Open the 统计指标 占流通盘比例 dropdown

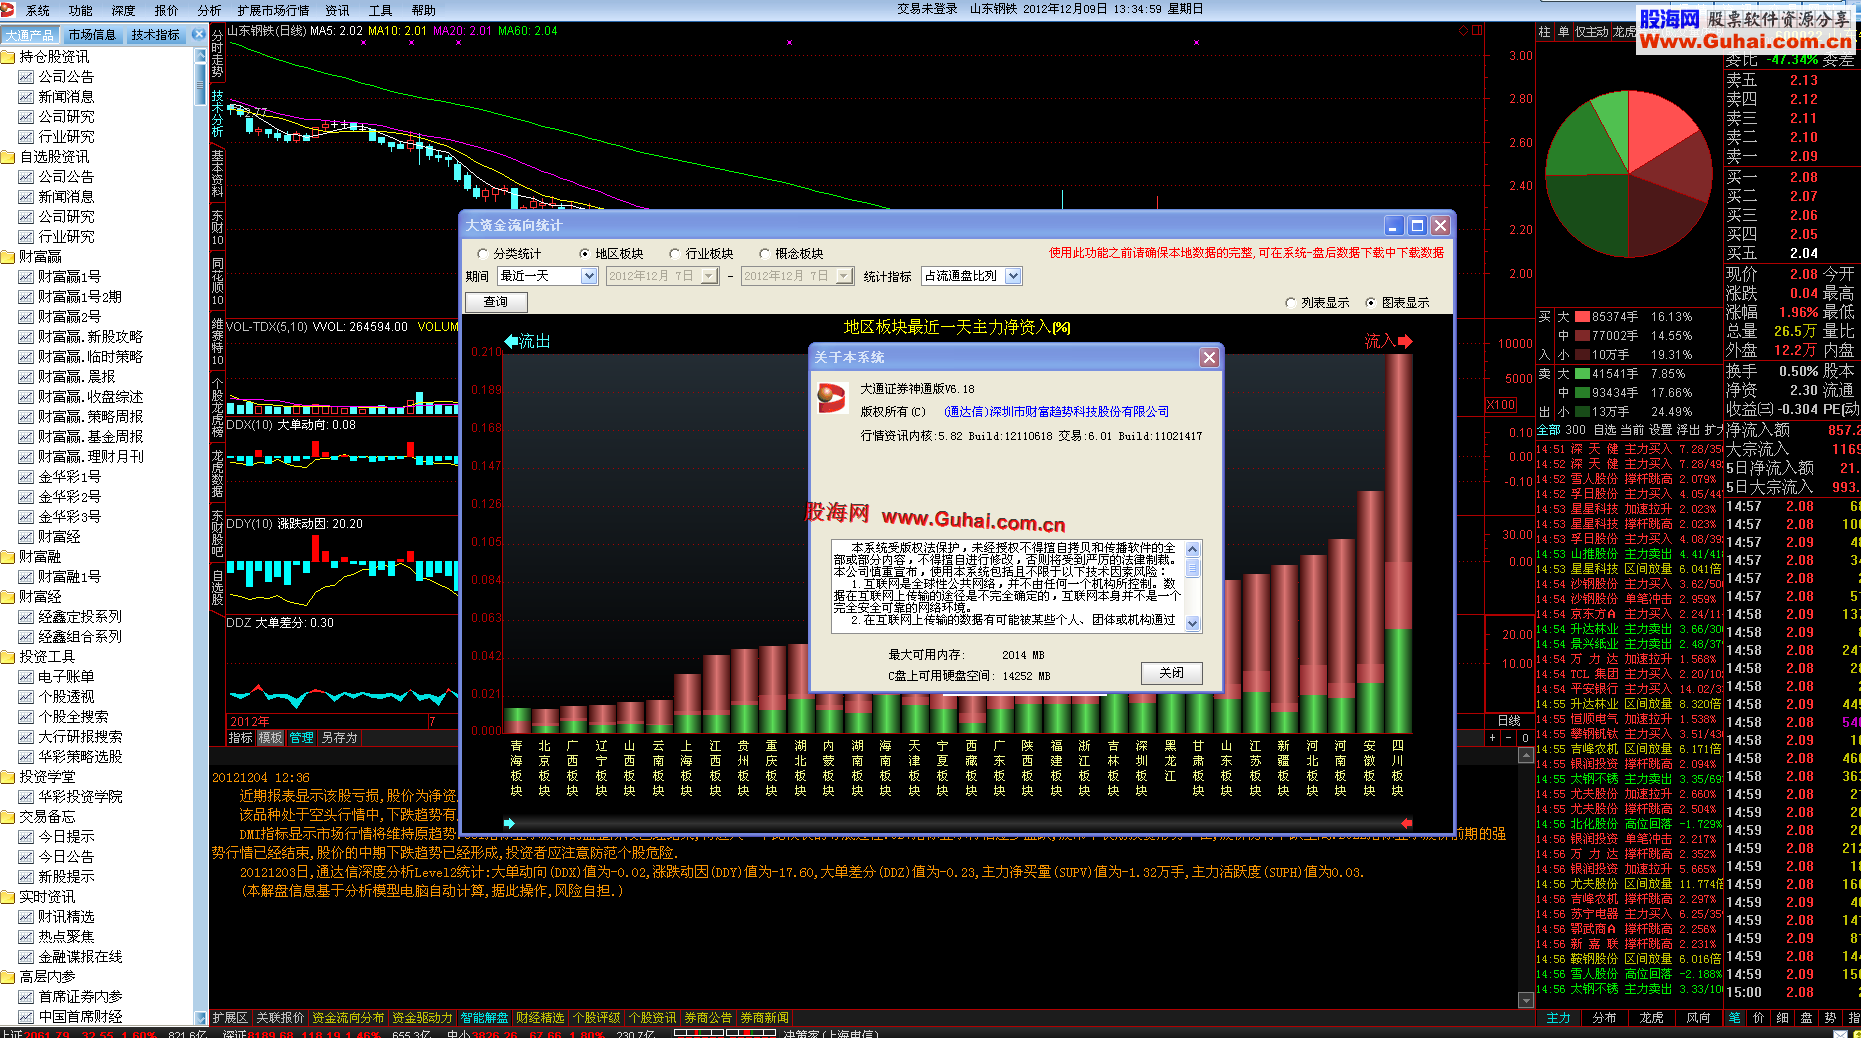pos(1013,276)
